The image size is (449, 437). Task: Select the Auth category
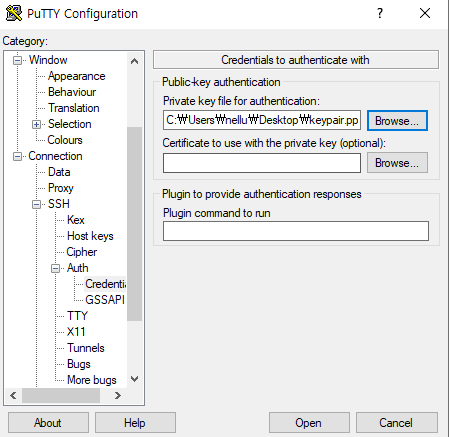[x=78, y=268]
